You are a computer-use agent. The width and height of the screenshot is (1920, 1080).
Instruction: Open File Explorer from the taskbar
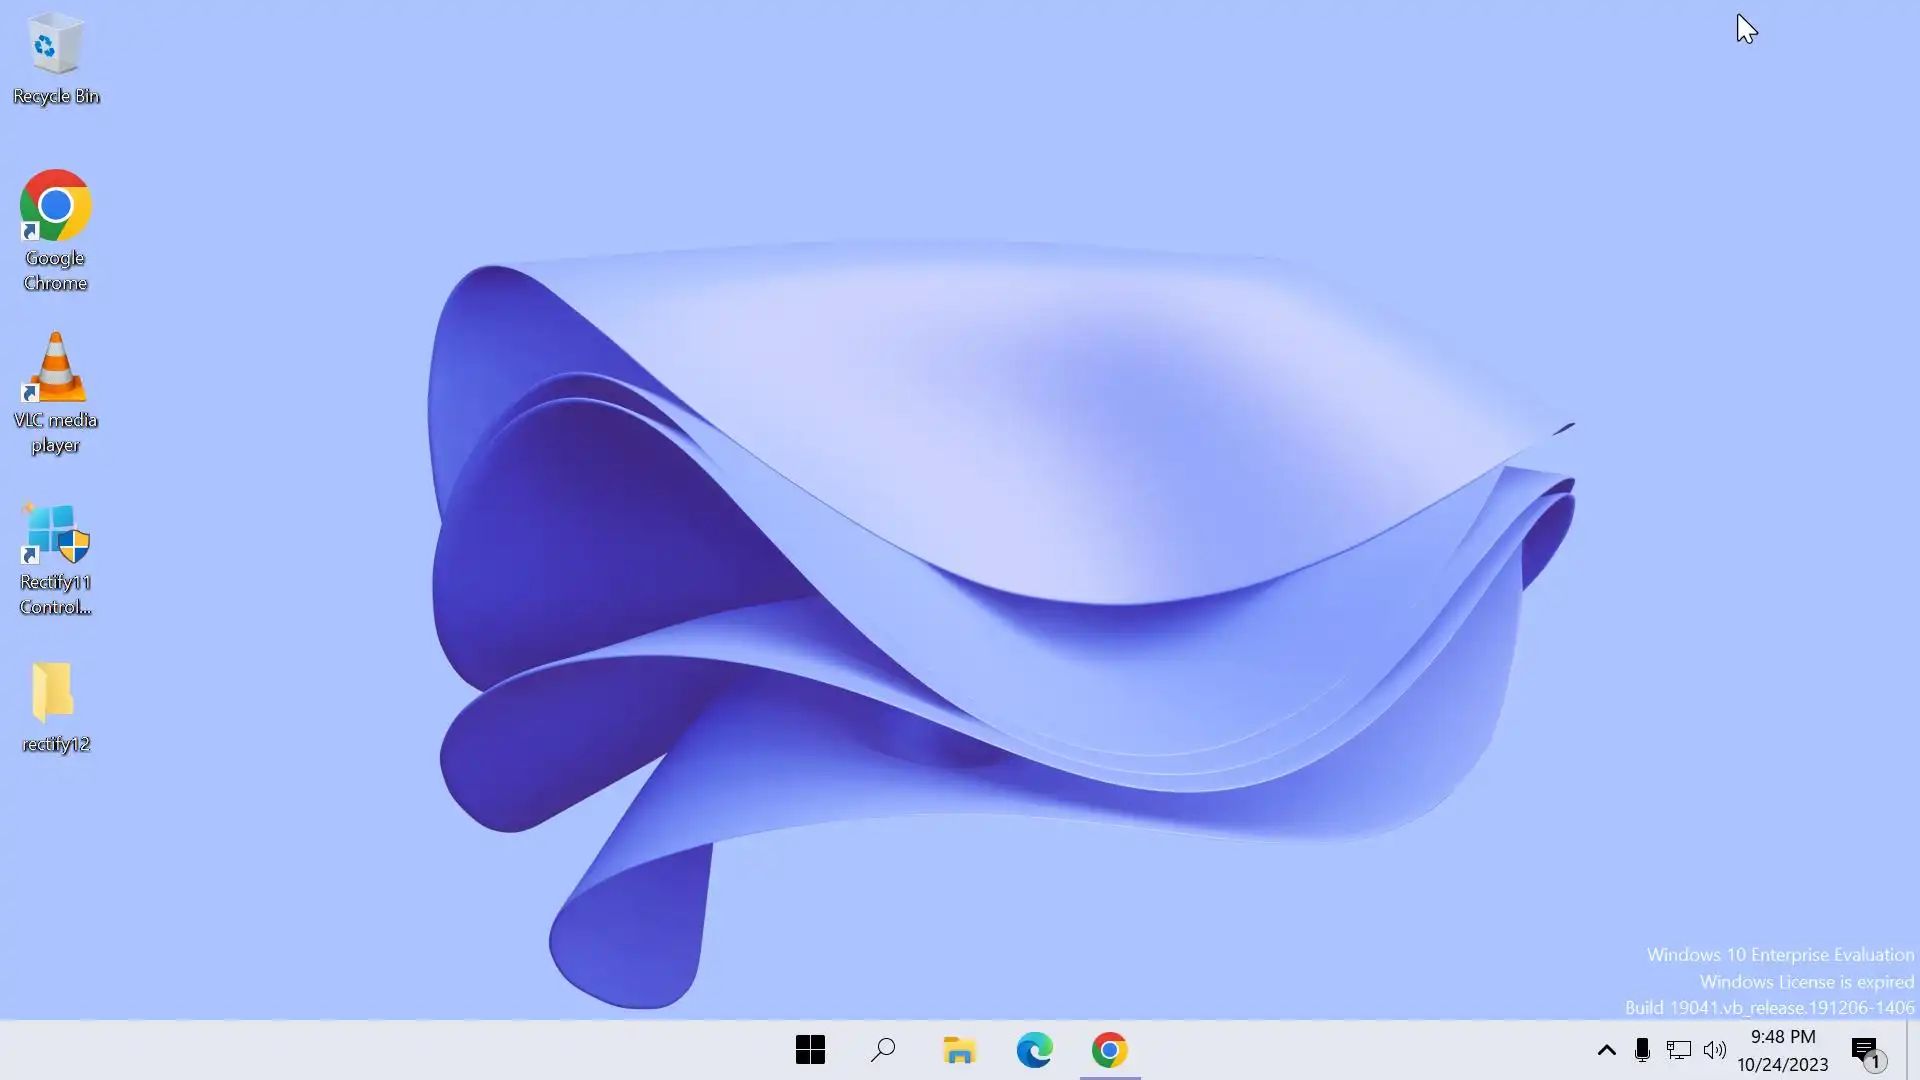[959, 1050]
